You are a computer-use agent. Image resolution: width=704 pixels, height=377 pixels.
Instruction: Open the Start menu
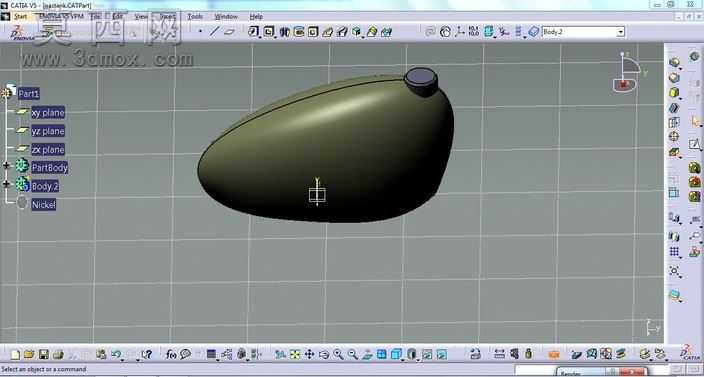20,17
